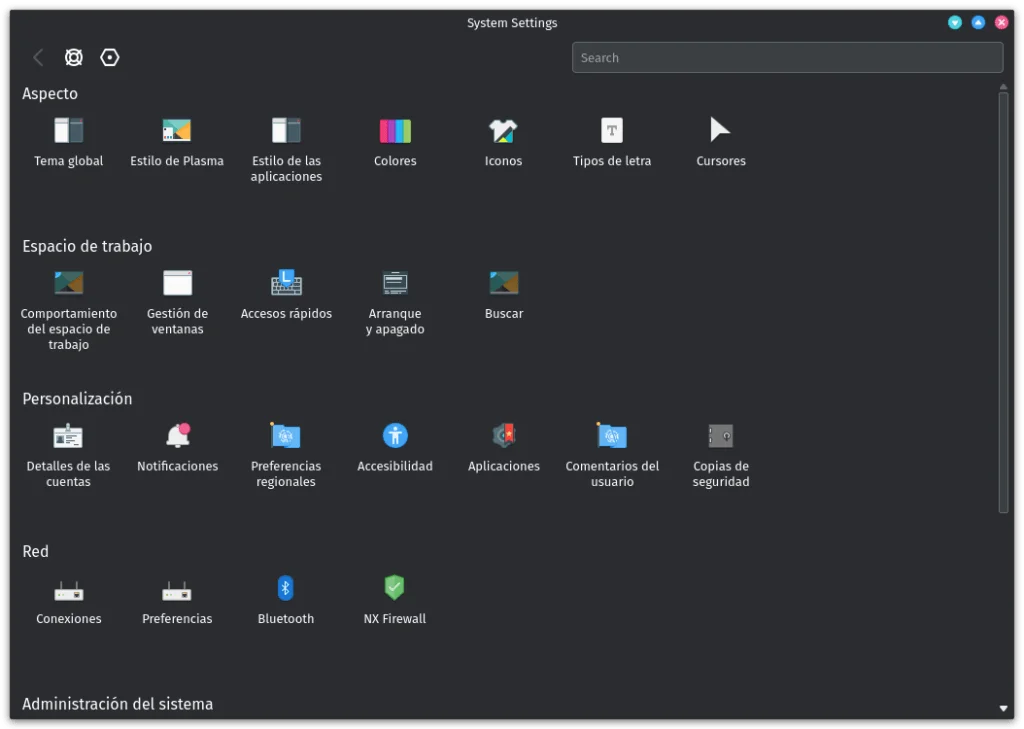
Task: Click the lifebuoy help icon
Action: coord(74,57)
